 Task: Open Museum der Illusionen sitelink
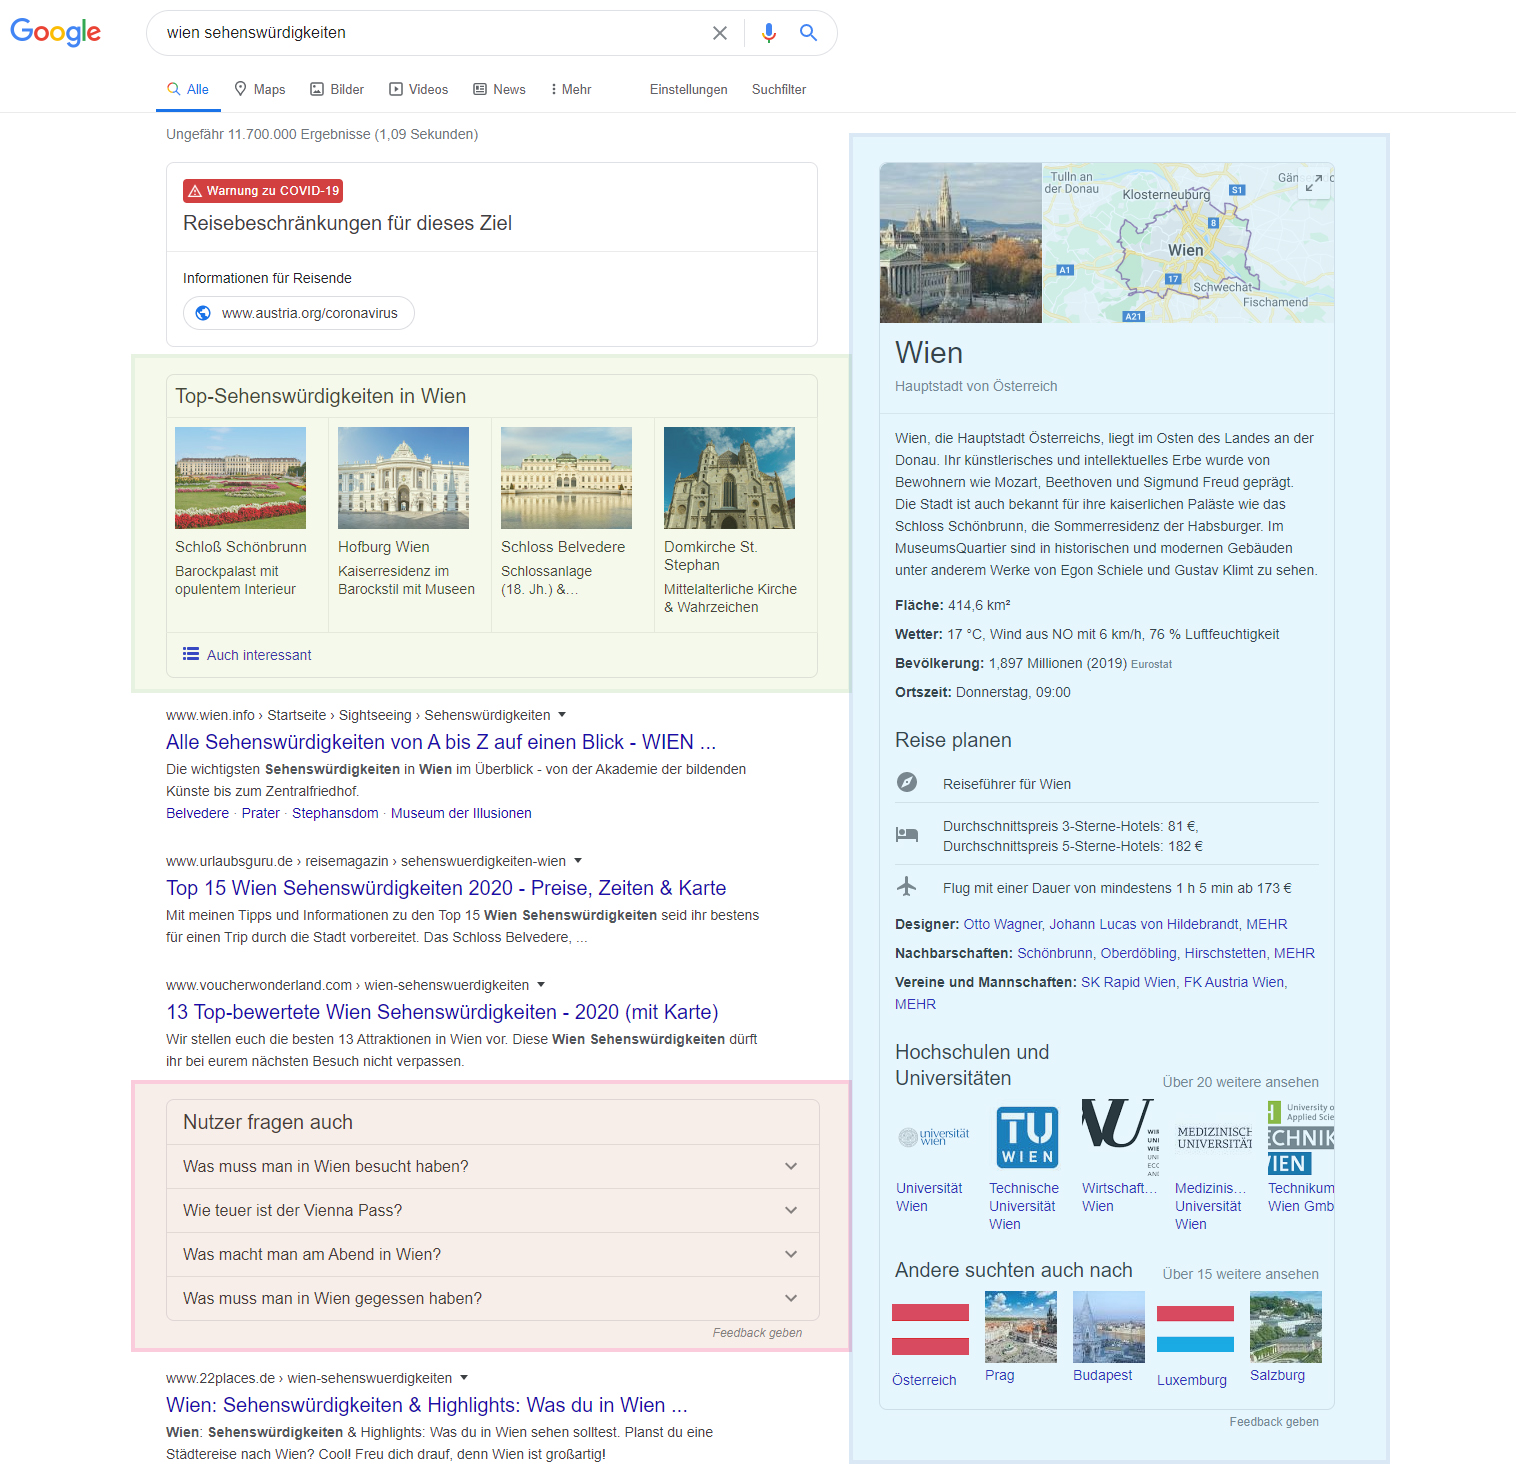click(461, 813)
